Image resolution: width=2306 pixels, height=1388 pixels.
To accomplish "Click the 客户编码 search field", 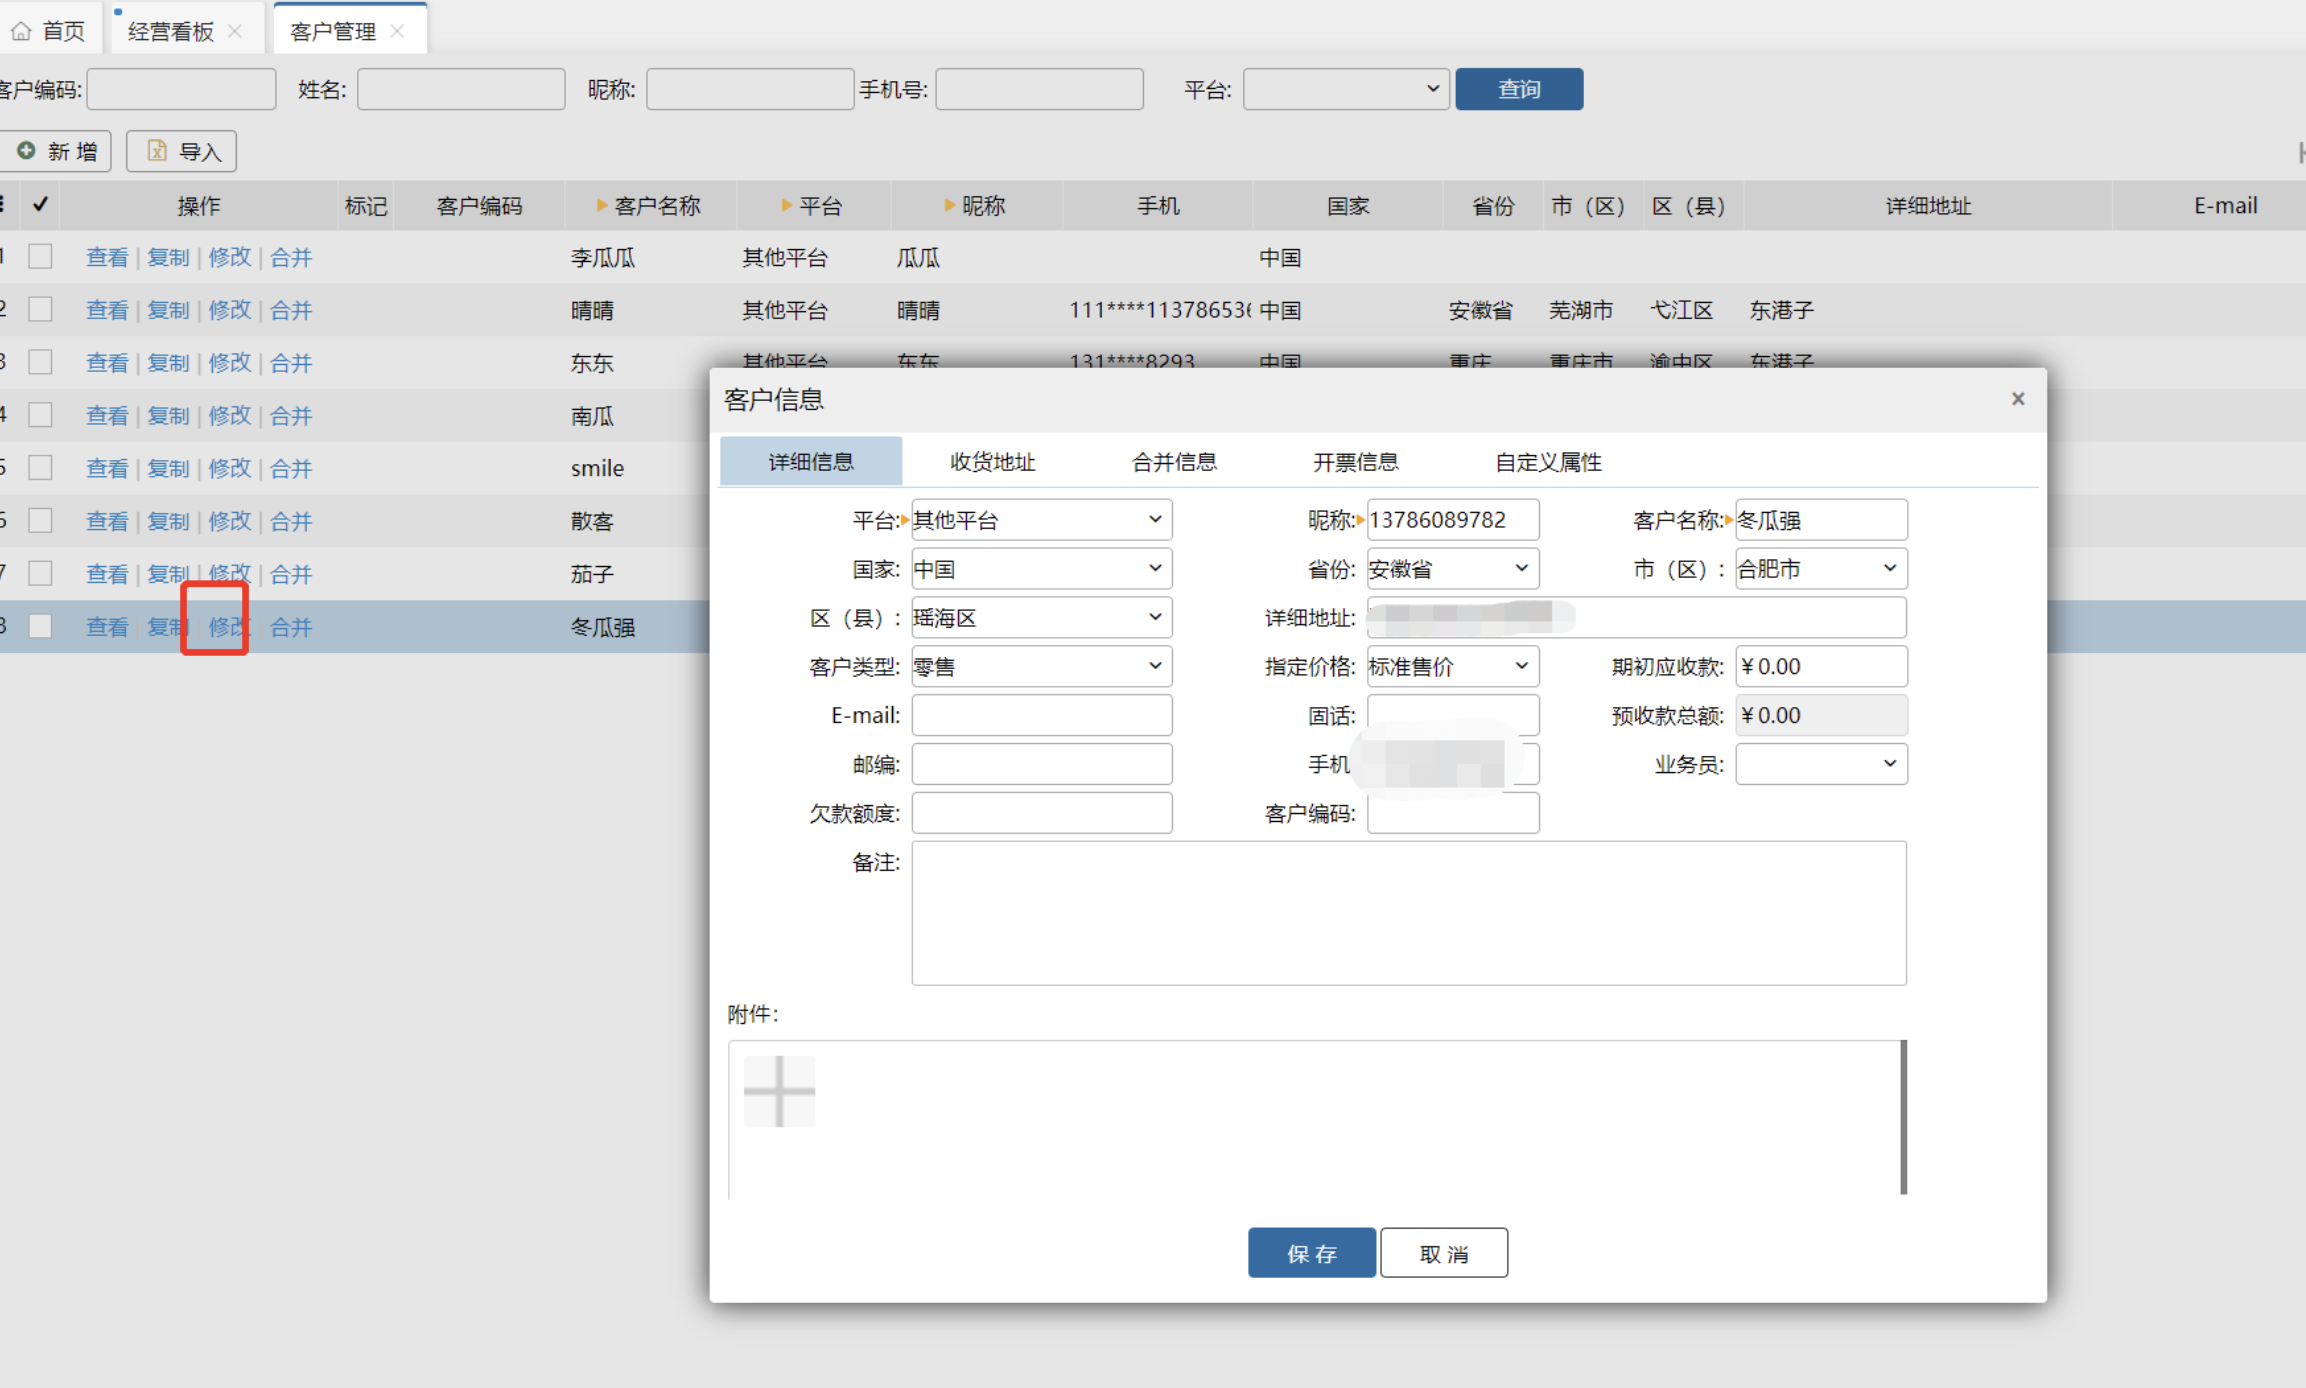I will coord(181,89).
